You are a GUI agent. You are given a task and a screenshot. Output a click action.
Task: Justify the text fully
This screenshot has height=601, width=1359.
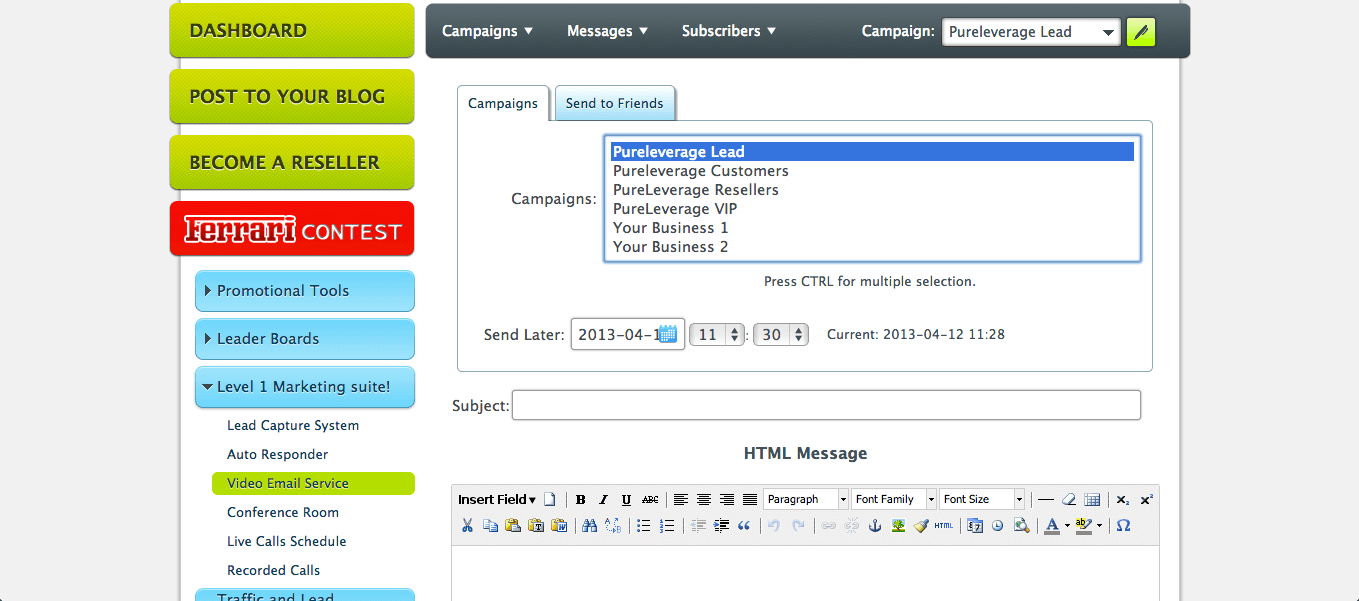click(750, 499)
